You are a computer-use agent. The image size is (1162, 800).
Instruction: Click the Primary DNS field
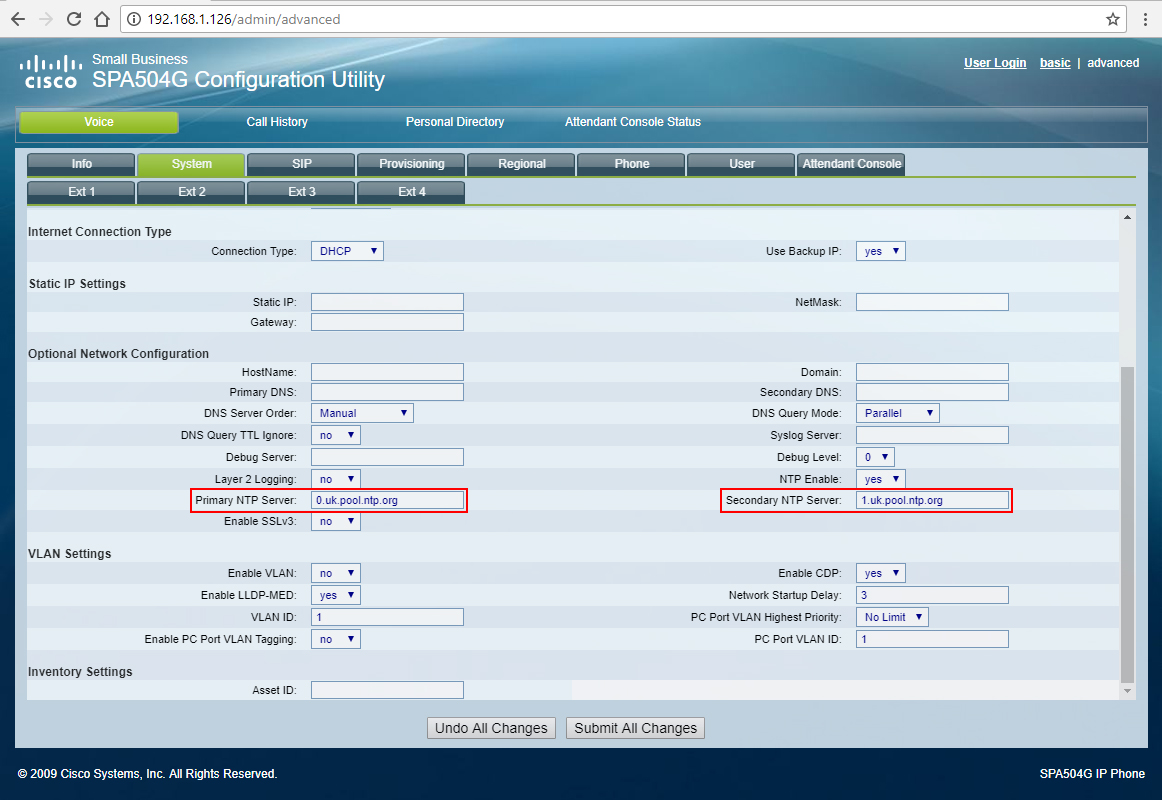point(387,392)
